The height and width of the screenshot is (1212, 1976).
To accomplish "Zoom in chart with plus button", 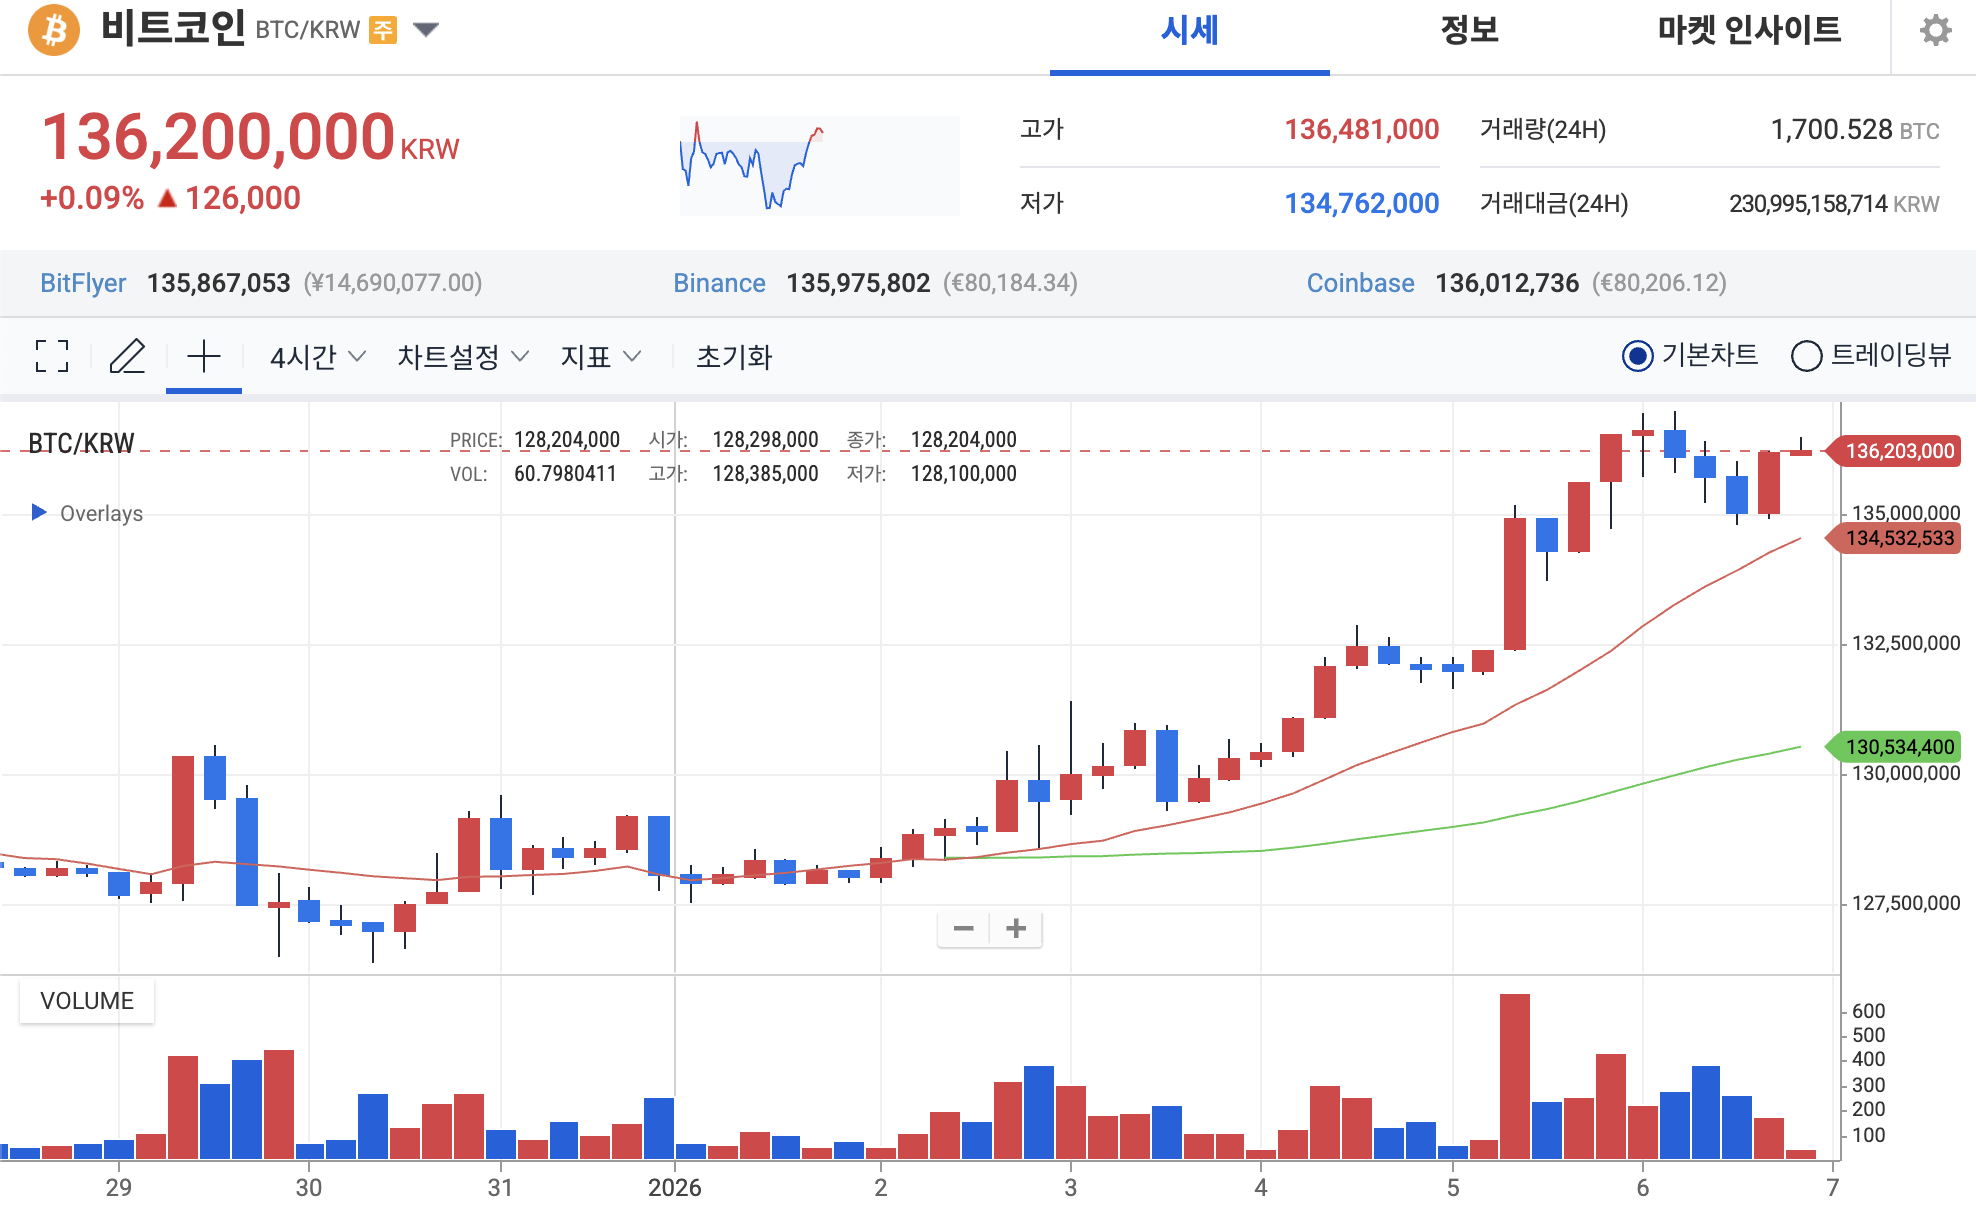I will [1016, 929].
